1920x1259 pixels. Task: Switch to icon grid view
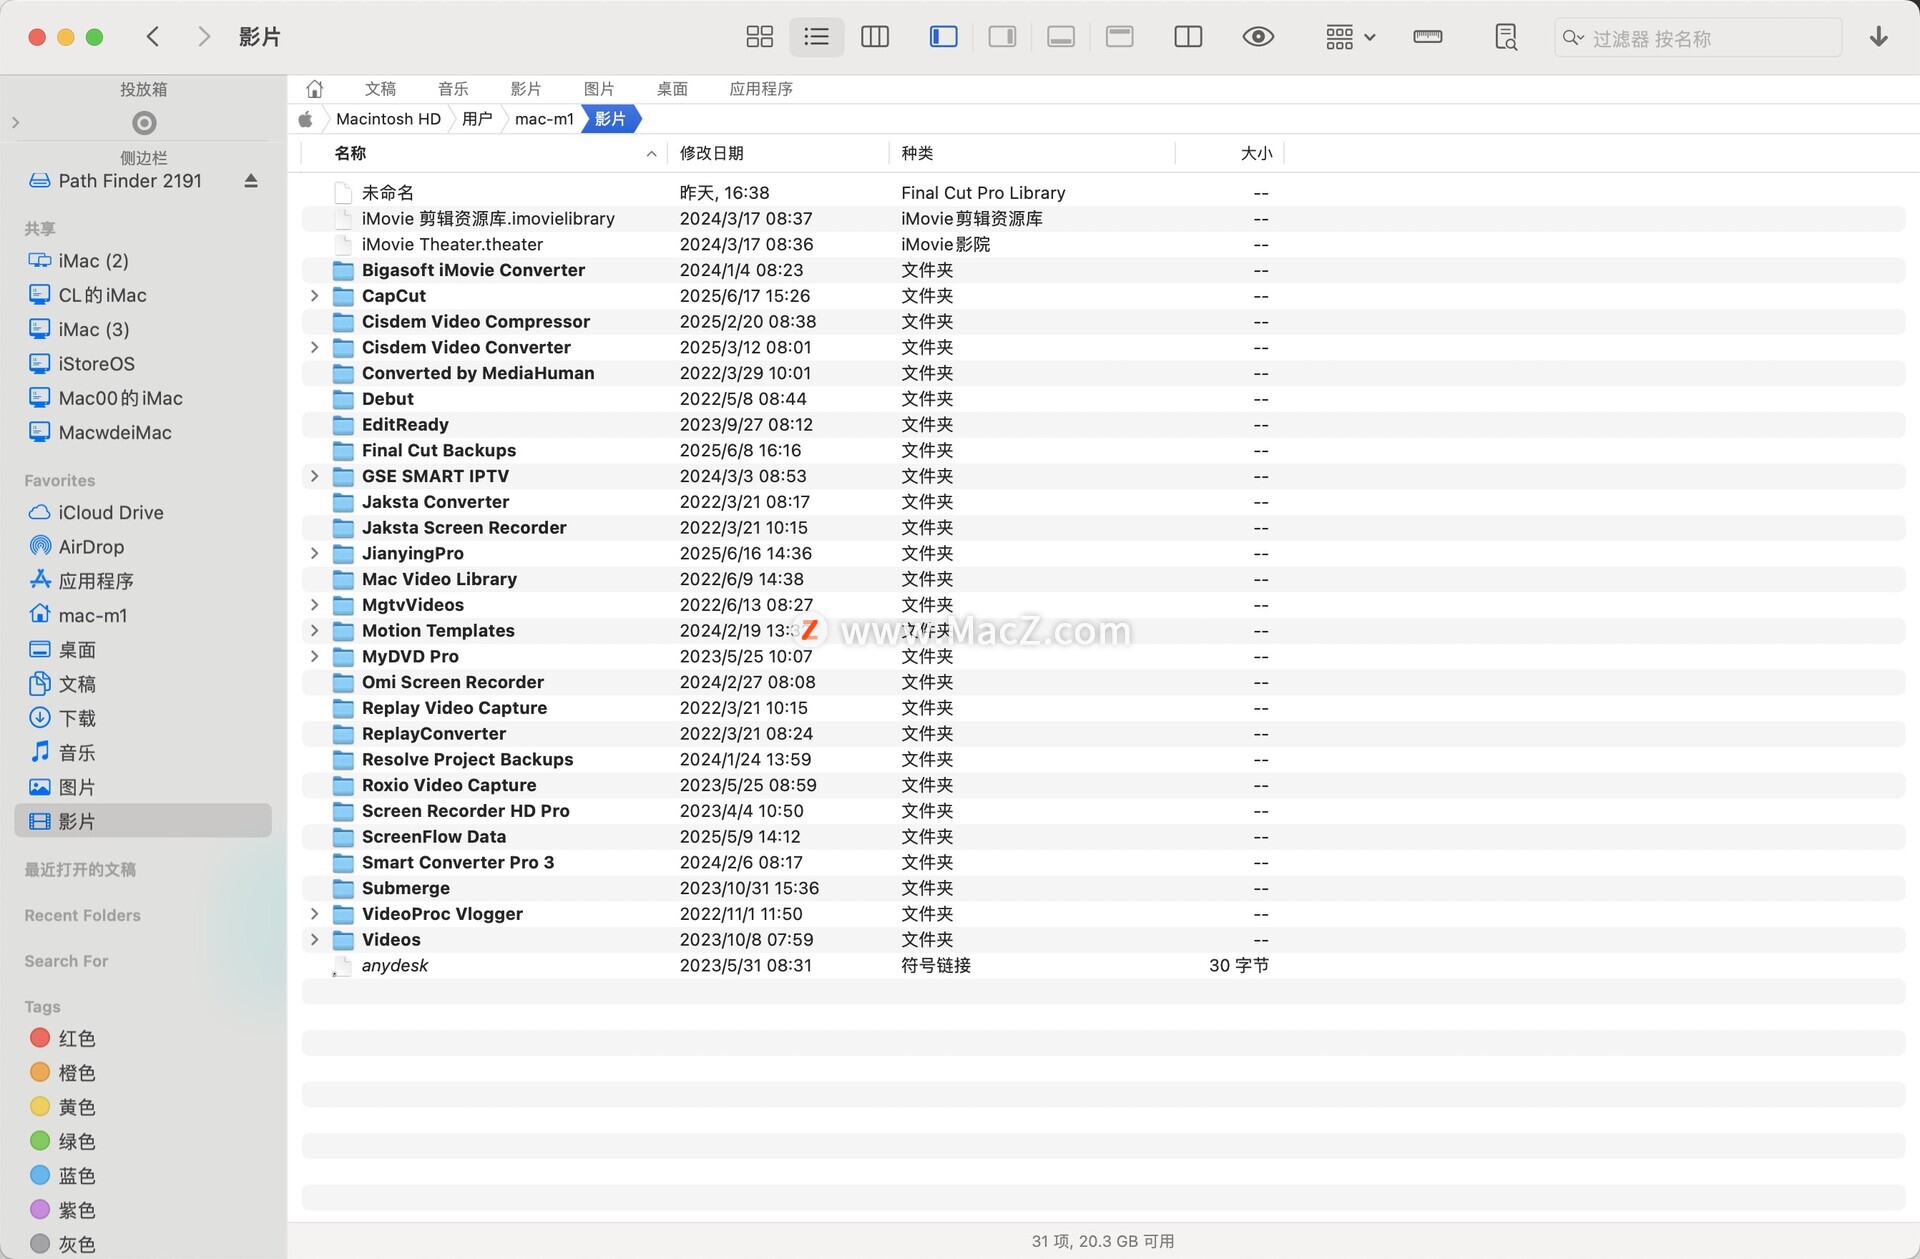(x=759, y=37)
